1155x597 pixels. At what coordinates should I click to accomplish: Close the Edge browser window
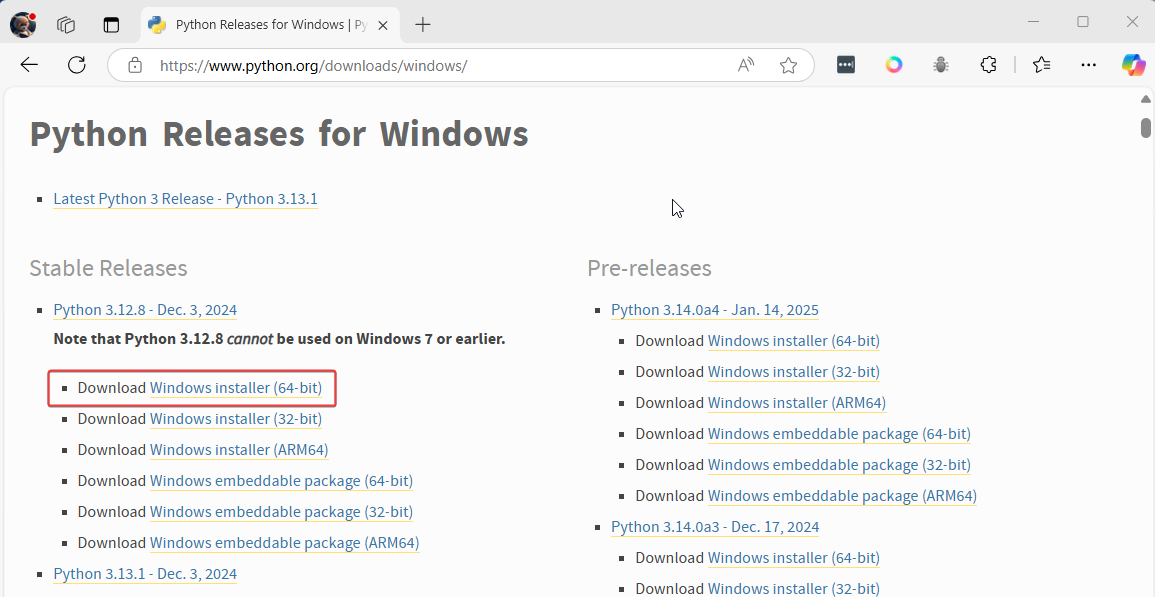pos(1132,21)
